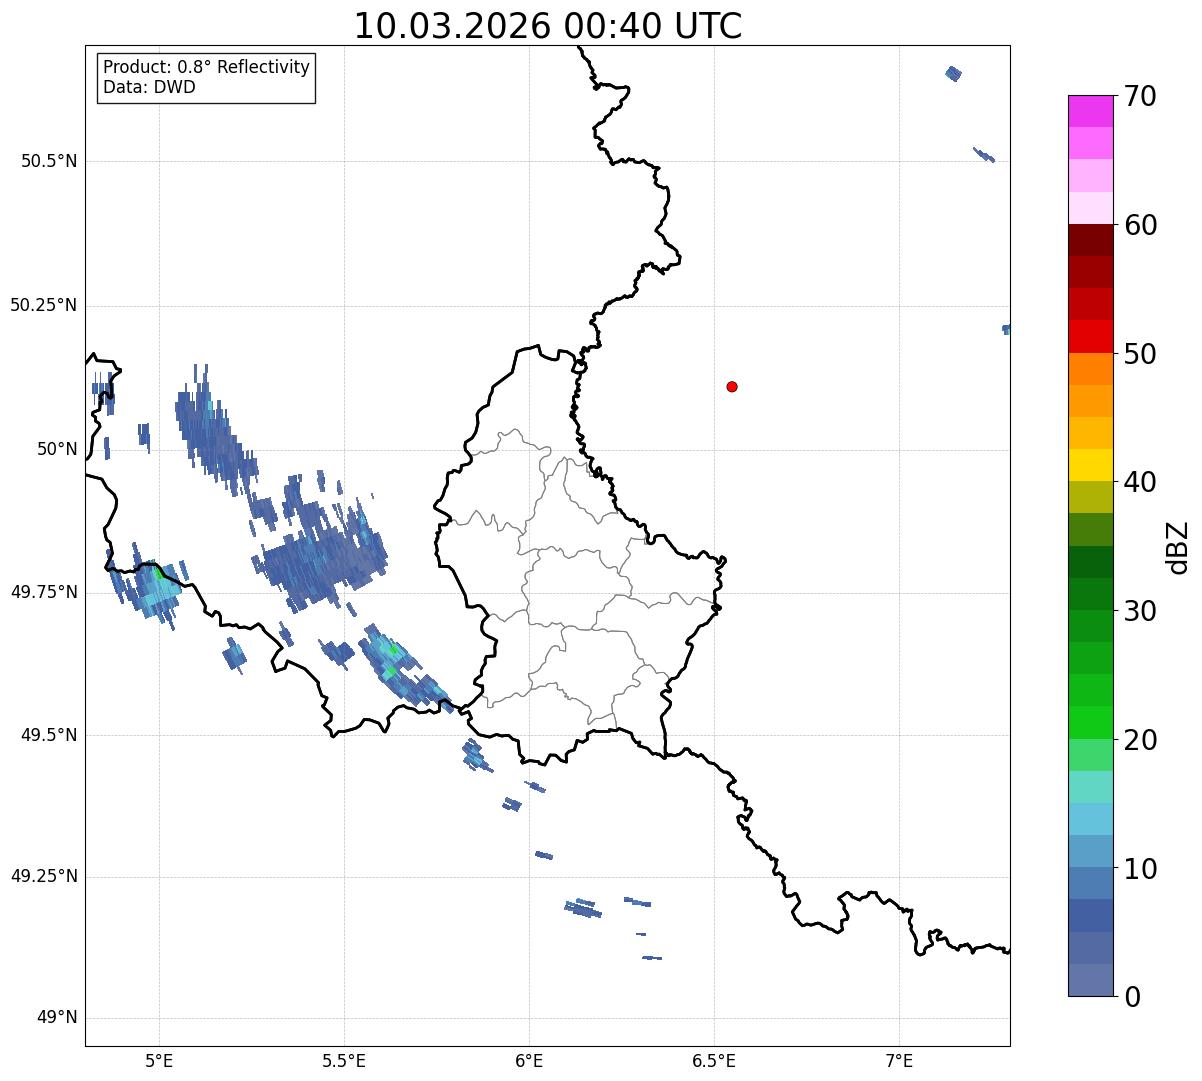Click the plot title '10.03.2026 00:40 UTC'

pyautogui.click(x=548, y=26)
